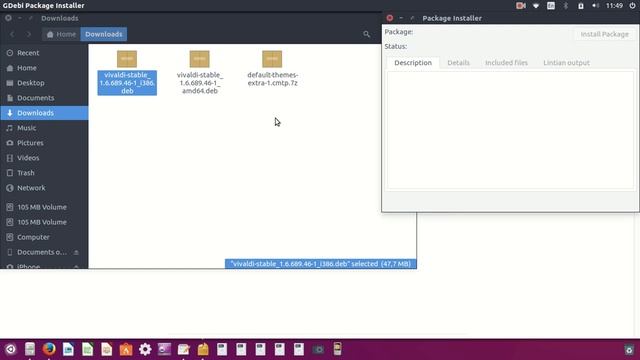The image size is (640, 360).
Task: Click Install Package button
Action: 604,34
